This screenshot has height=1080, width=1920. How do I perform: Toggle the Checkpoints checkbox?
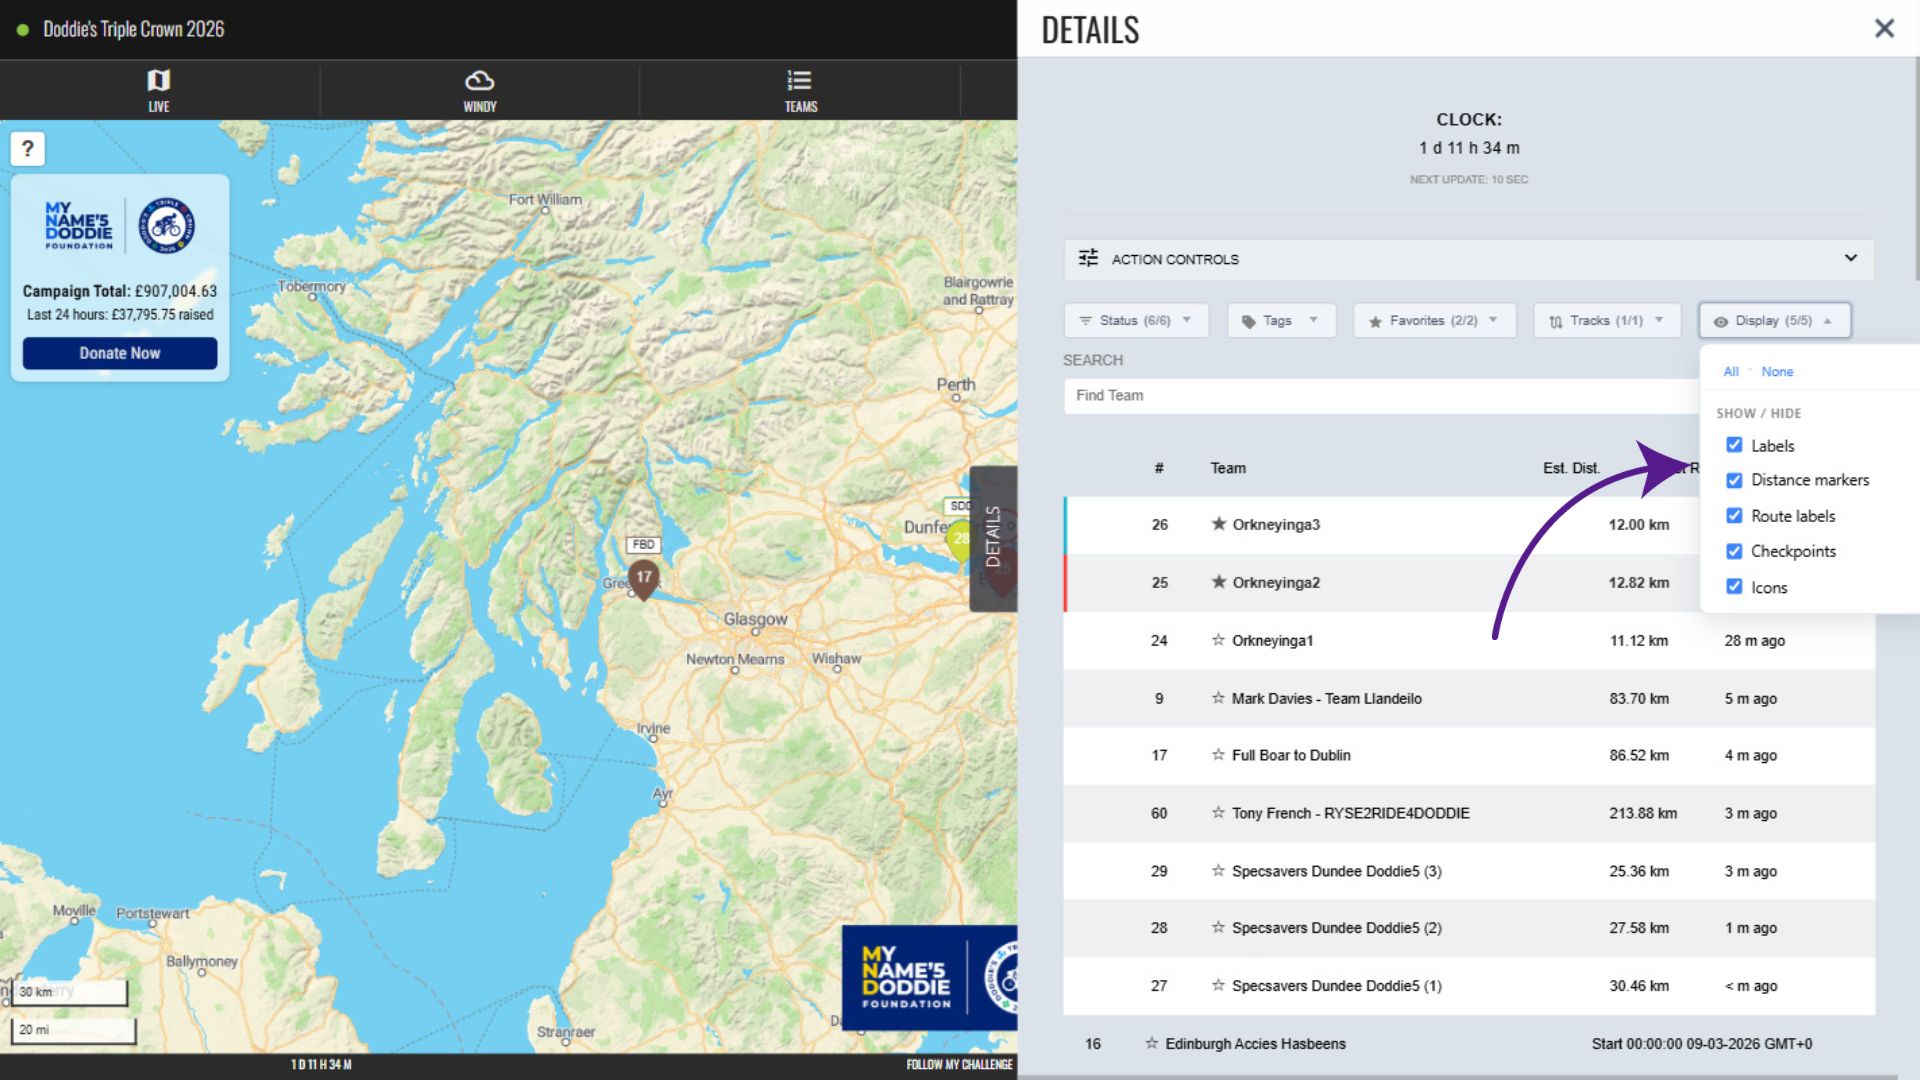[x=1734, y=551]
